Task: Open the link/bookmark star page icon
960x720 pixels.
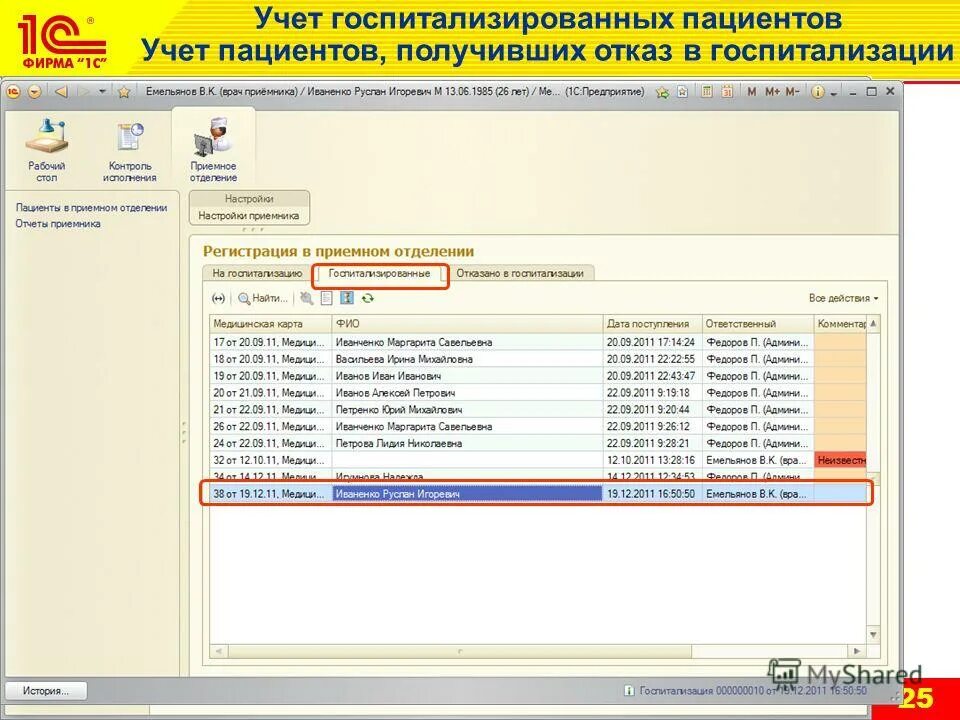Action: [683, 92]
